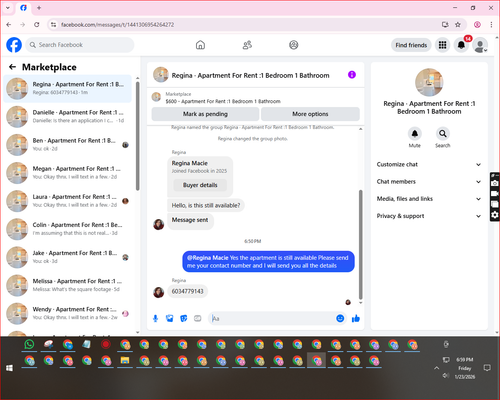
Task: Open Windows Start menu
Action: (9, 368)
